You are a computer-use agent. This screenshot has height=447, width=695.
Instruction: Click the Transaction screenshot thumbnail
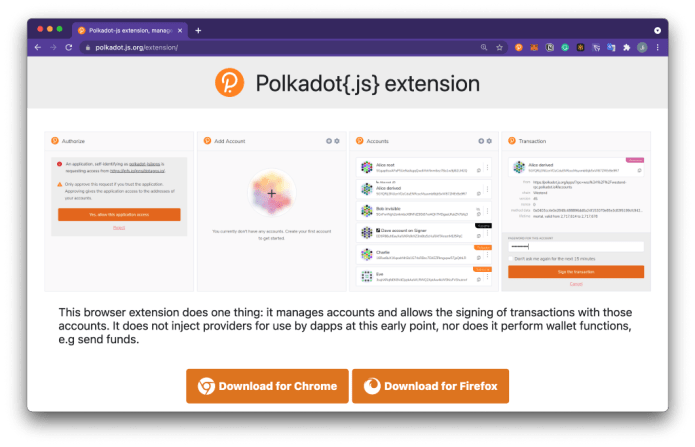coord(576,212)
